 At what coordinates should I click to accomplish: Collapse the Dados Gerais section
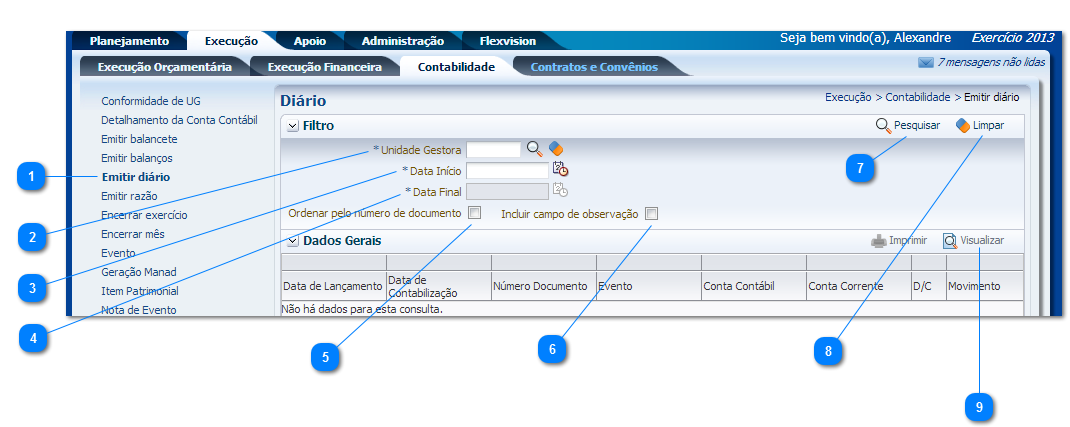pyautogui.click(x=292, y=241)
